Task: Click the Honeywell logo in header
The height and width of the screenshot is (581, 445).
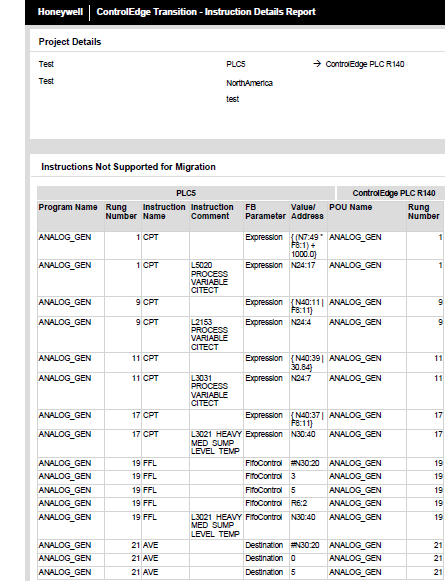Action: (x=60, y=12)
